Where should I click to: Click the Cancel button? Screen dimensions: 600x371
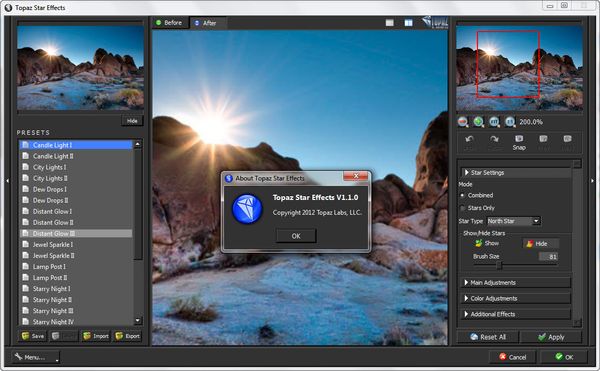point(512,357)
